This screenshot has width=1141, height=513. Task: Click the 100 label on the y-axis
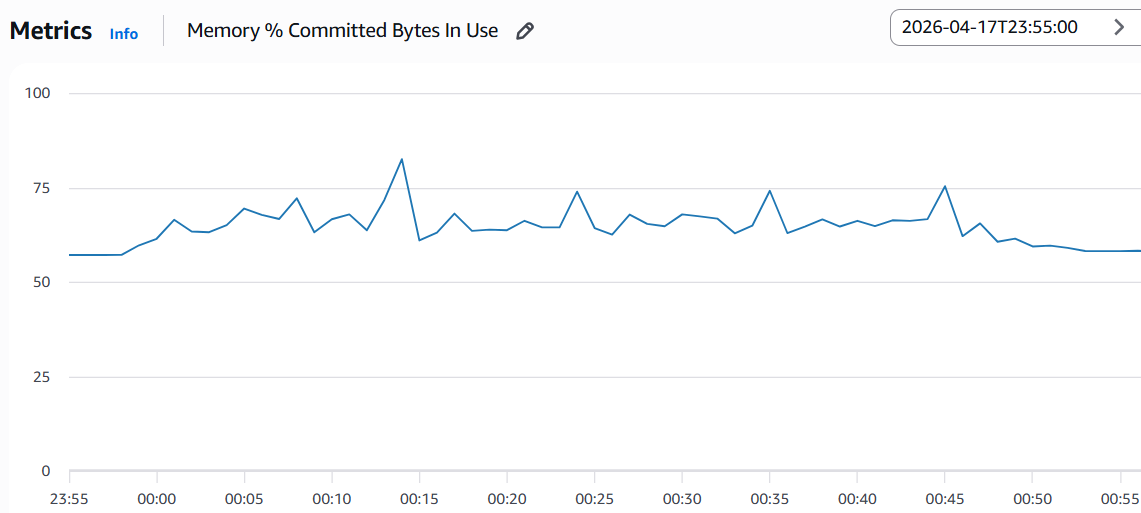(x=38, y=94)
